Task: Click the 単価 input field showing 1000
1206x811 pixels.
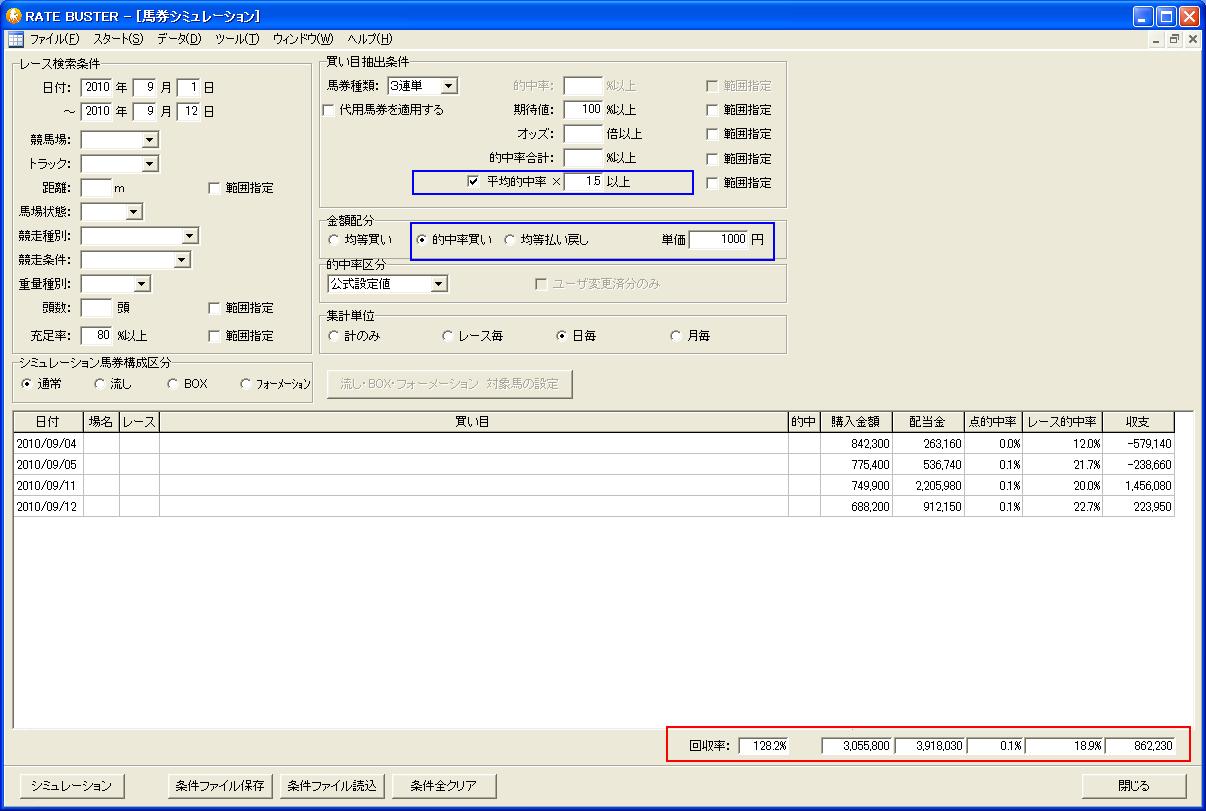Action: (719, 240)
